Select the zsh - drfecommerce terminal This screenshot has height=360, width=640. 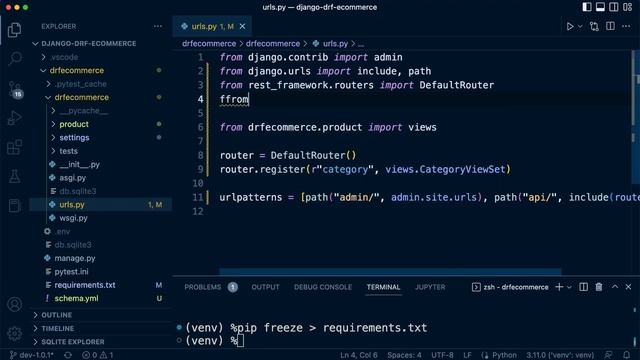(x=510, y=287)
